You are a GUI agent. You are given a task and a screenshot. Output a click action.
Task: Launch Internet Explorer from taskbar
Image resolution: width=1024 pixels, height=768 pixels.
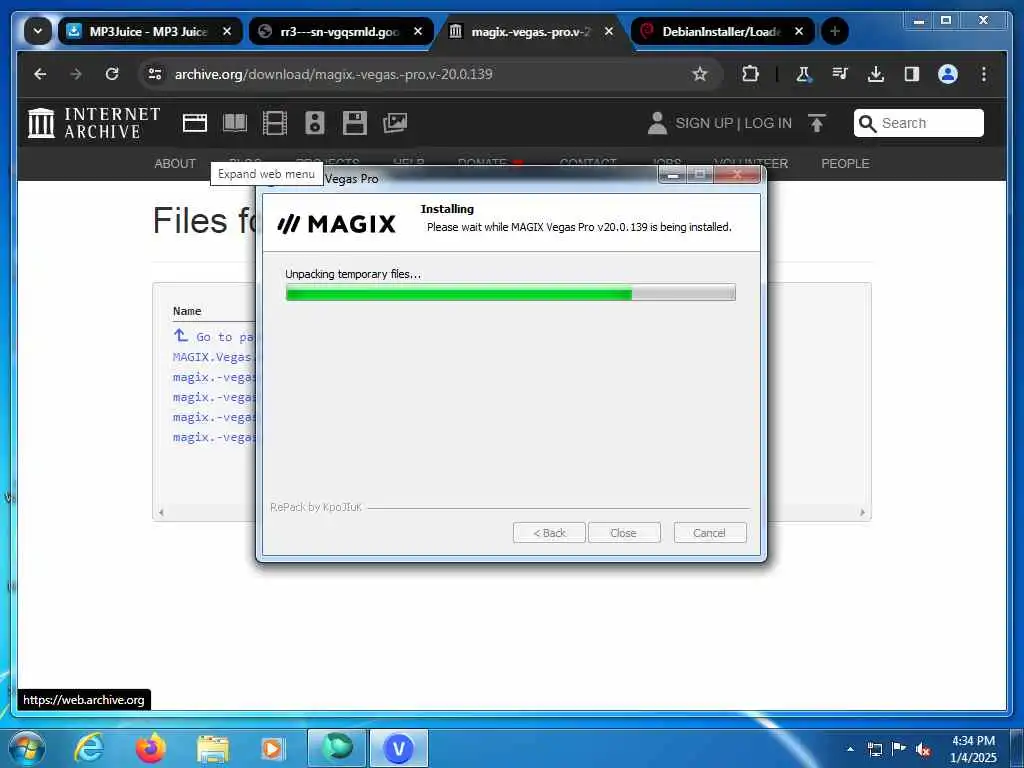pos(88,748)
